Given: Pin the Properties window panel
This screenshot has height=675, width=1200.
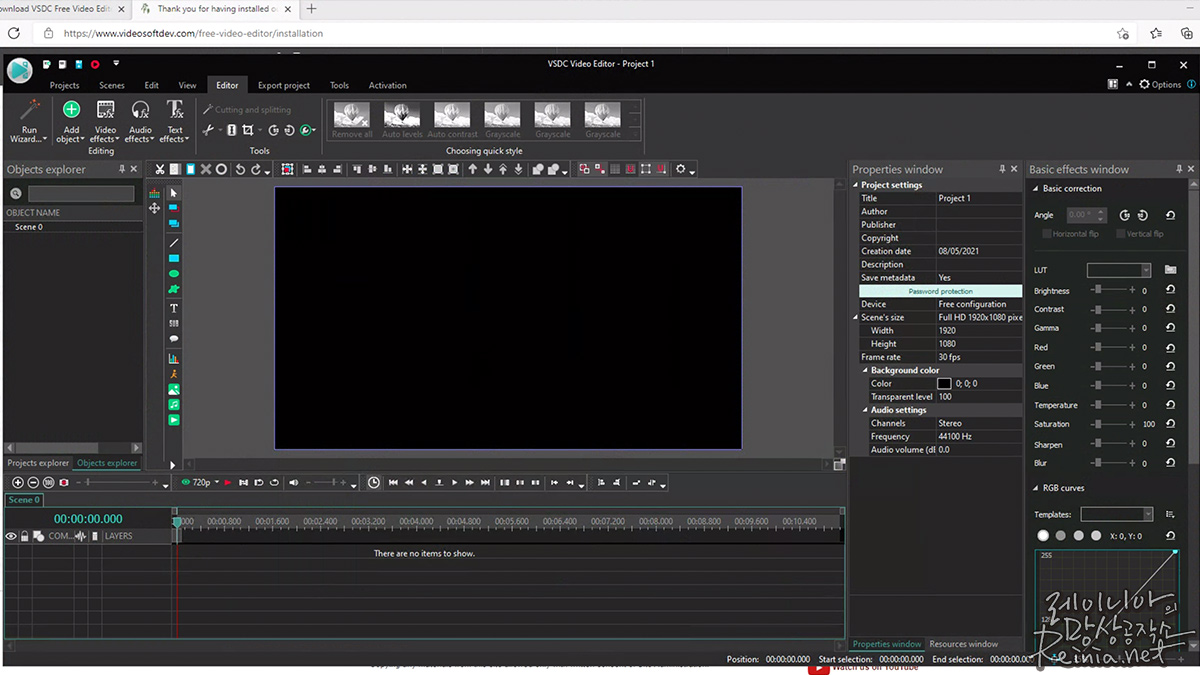Looking at the screenshot, I should pyautogui.click(x=1002, y=169).
